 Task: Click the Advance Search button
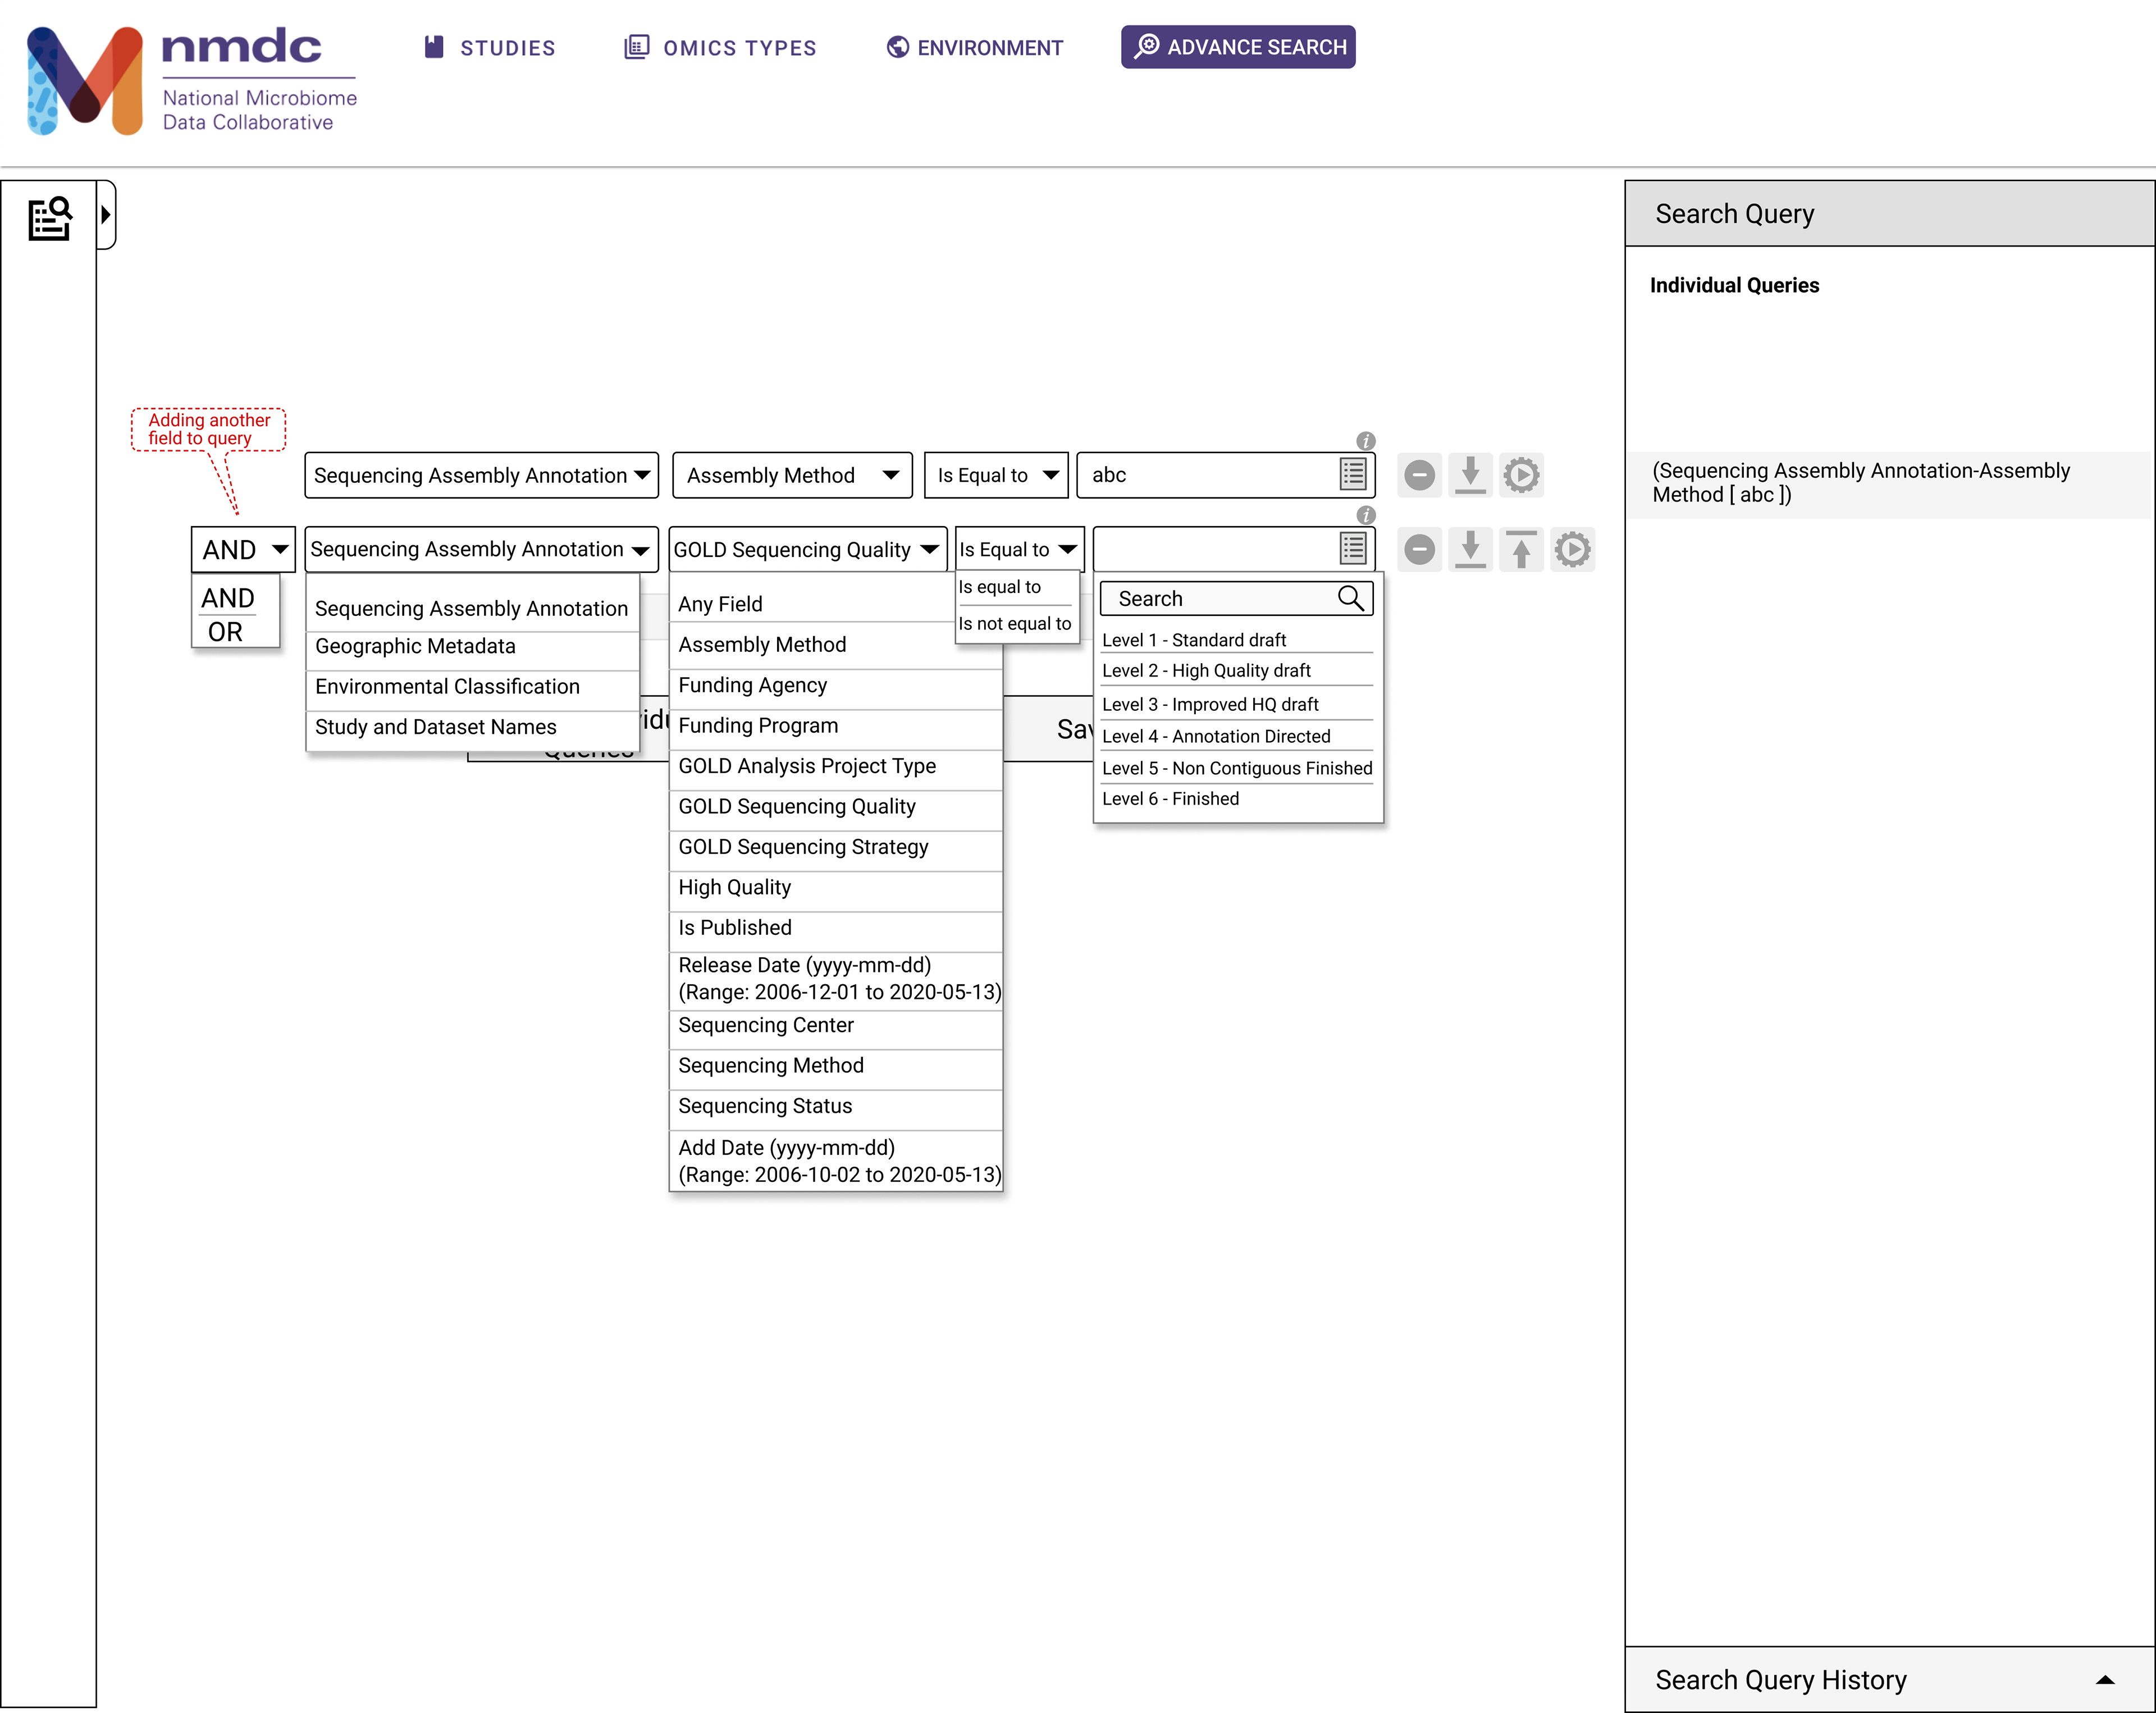click(x=1238, y=47)
